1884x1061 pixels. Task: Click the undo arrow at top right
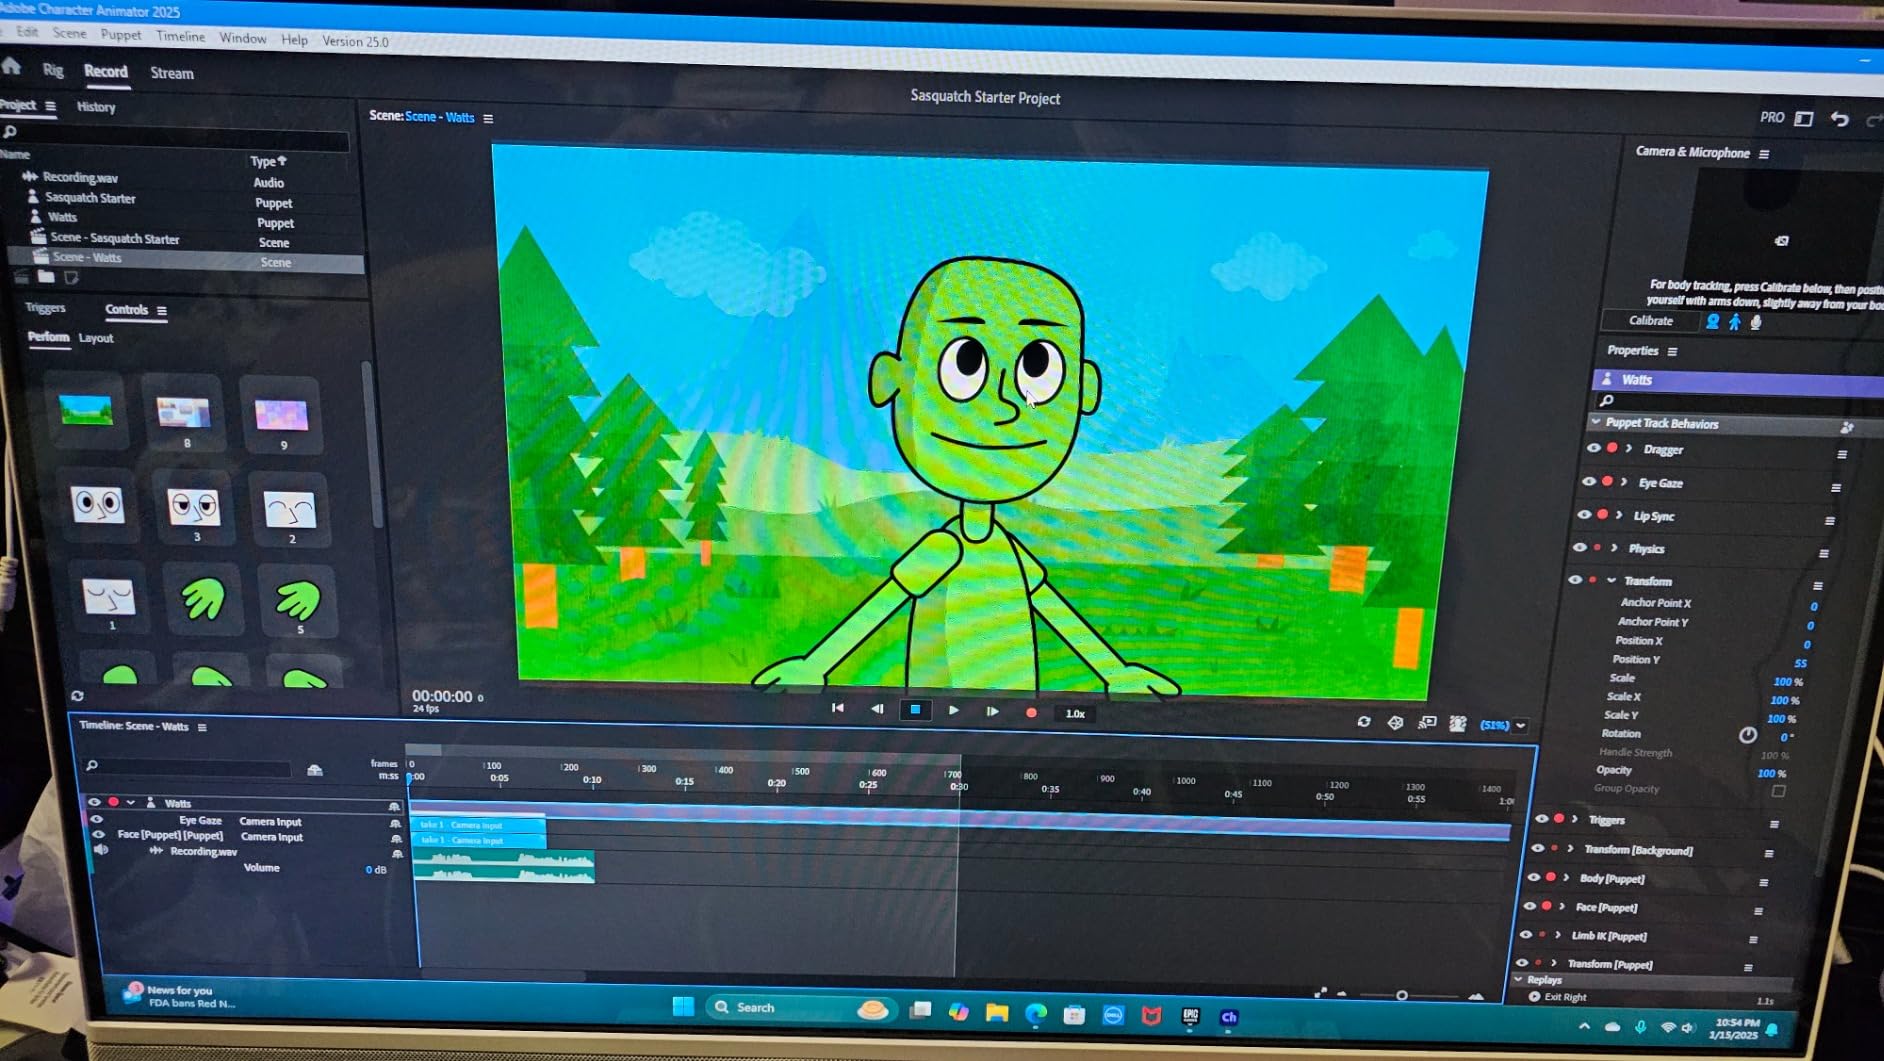tap(1839, 119)
